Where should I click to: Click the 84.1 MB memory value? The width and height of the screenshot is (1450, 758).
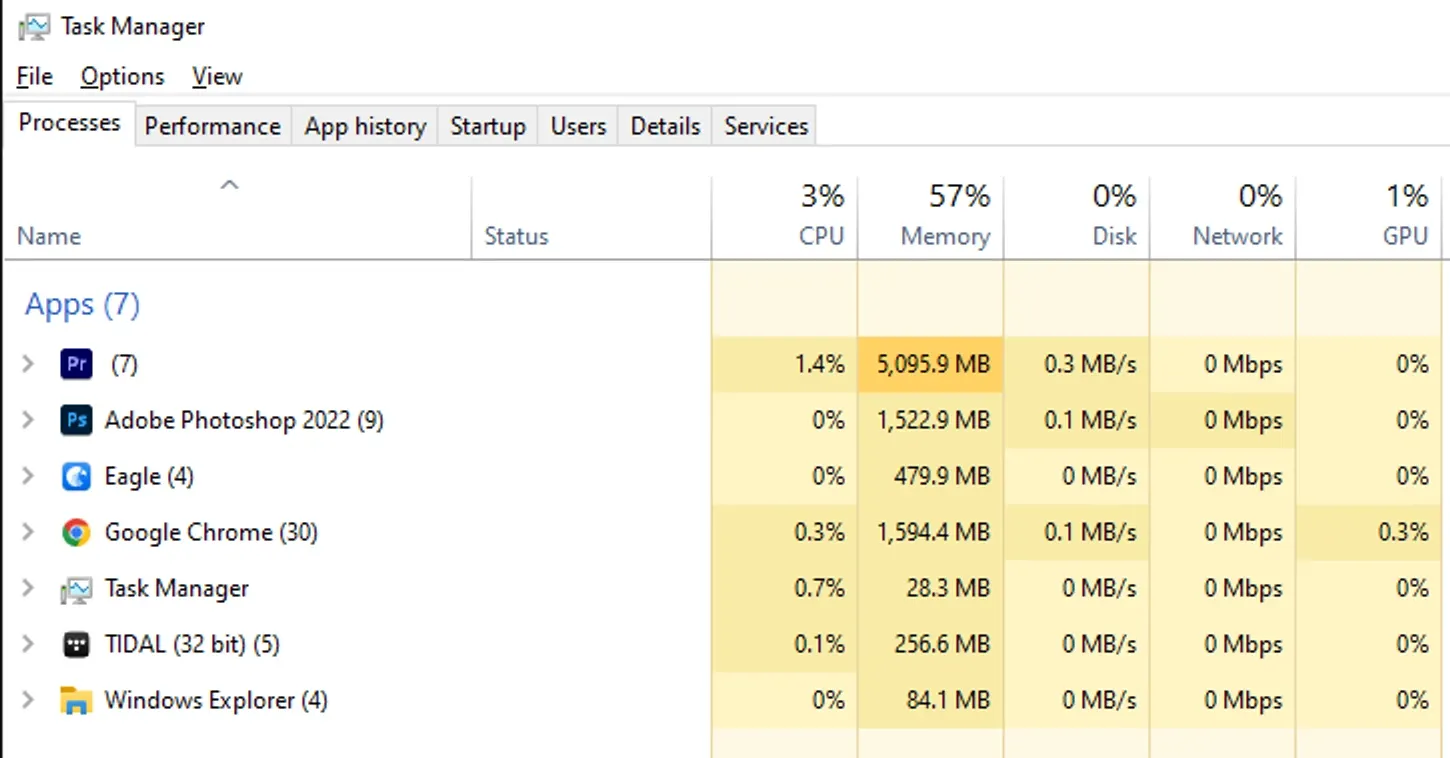coord(948,700)
